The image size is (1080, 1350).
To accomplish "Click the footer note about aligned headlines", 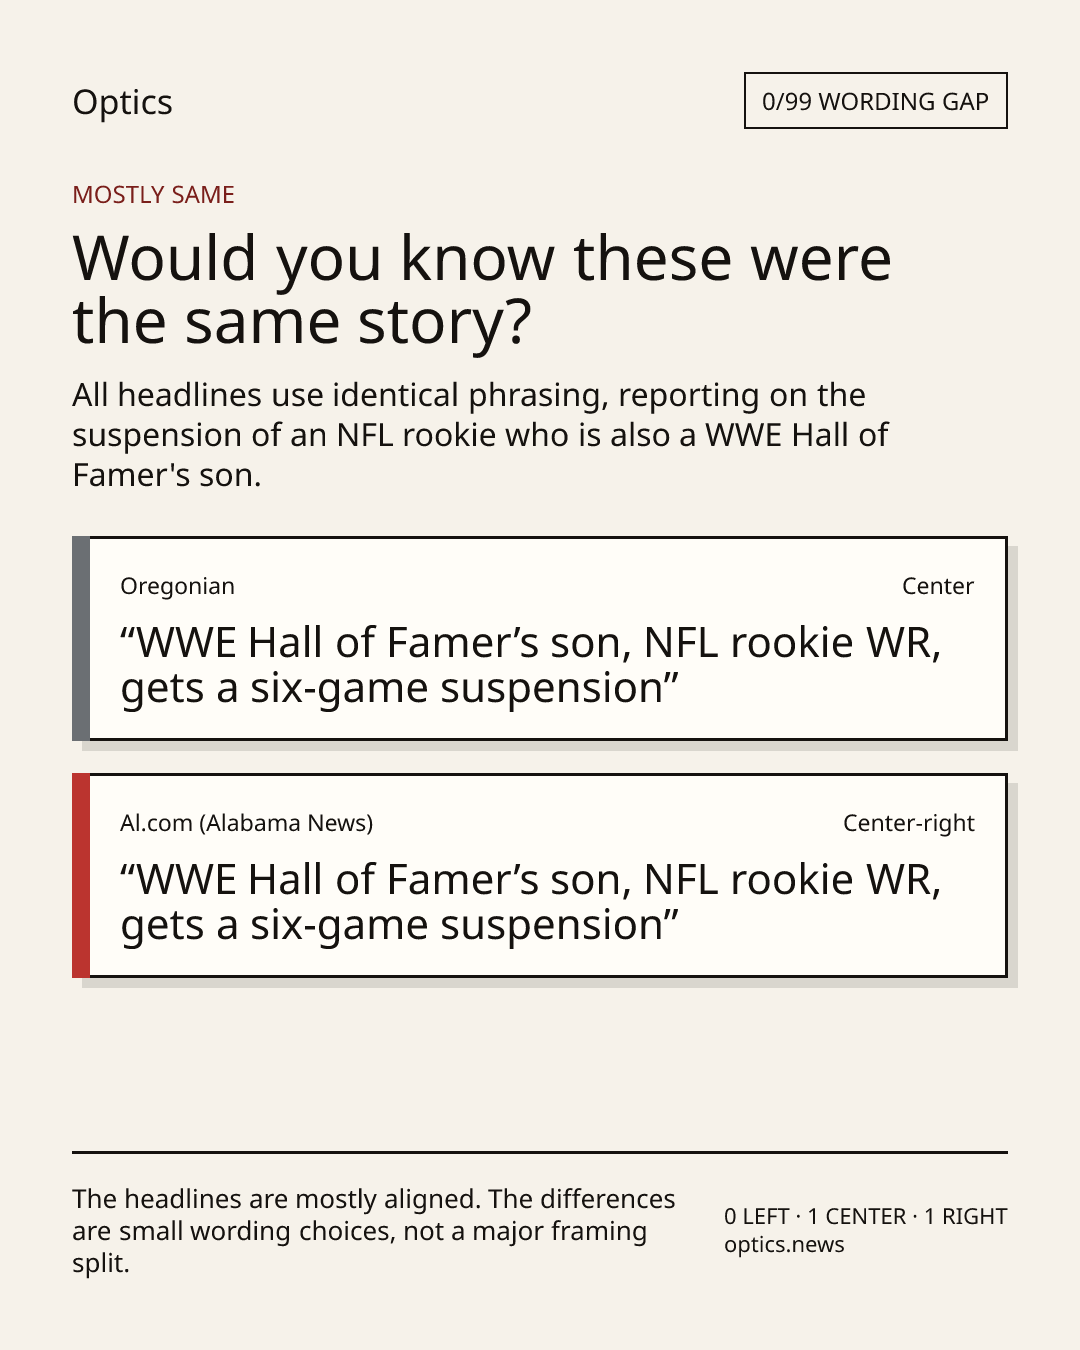I will (374, 1231).
